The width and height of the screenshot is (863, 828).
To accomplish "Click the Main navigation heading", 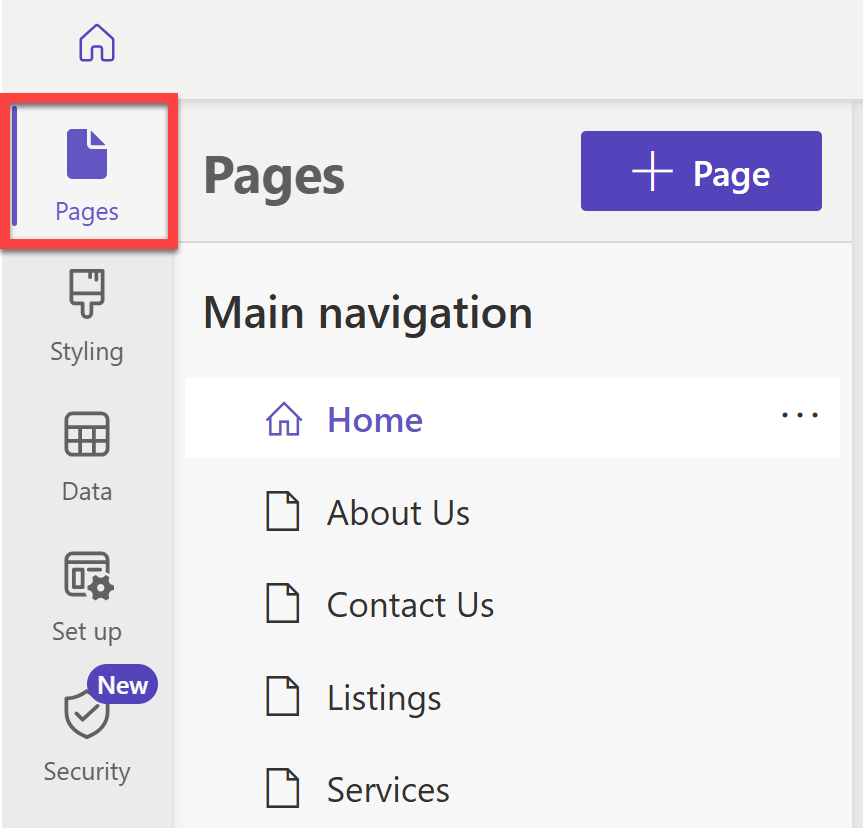I will point(367,312).
